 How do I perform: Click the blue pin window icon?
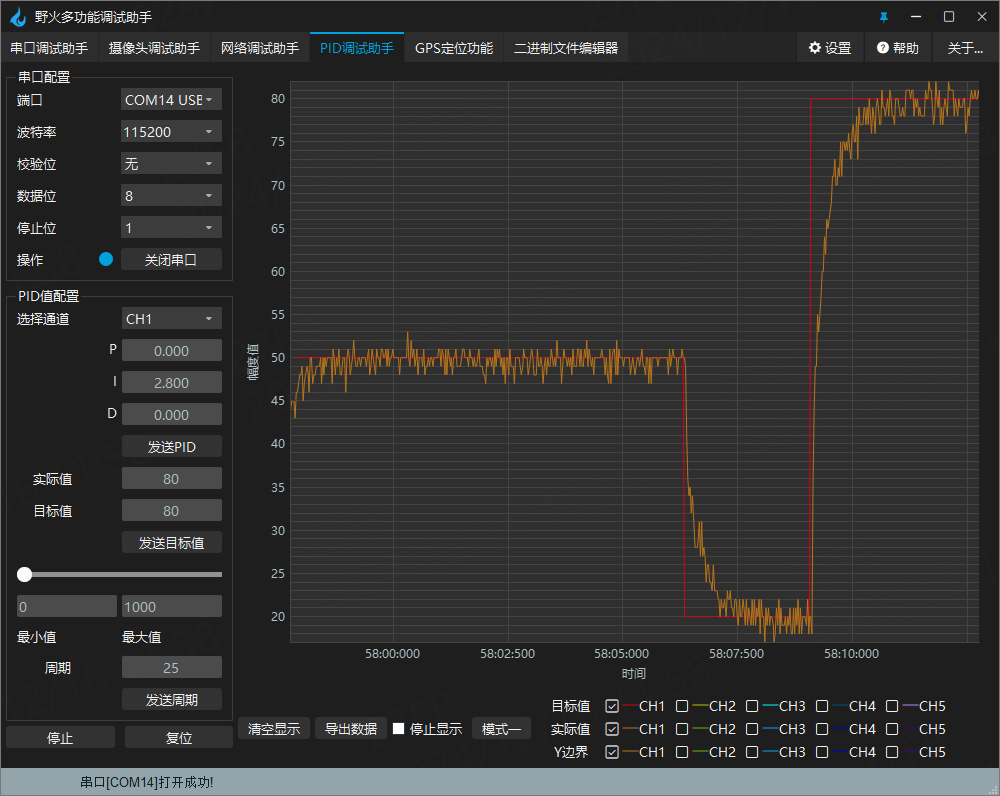[x=884, y=17]
